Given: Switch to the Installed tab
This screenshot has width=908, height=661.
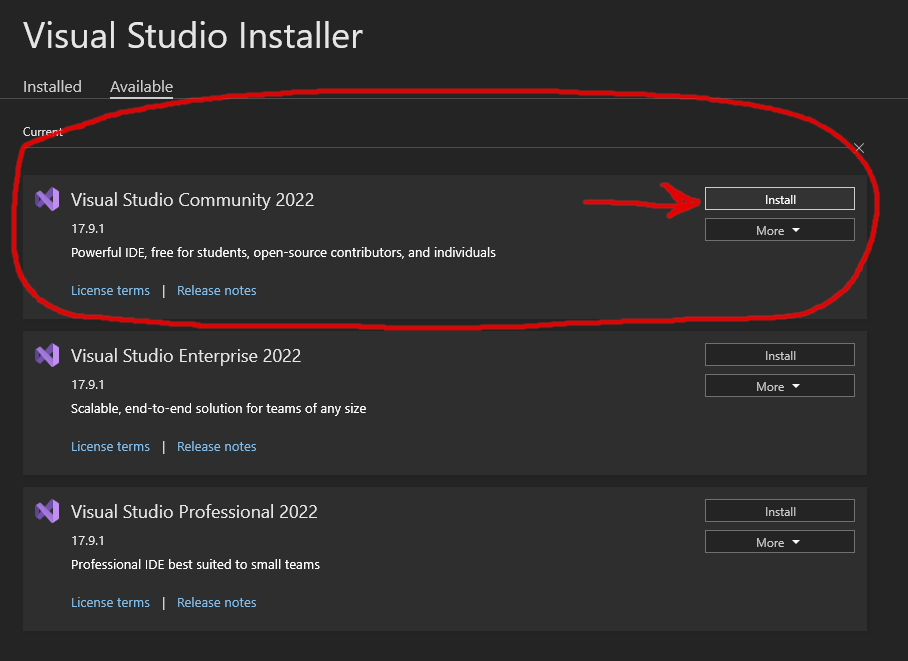Looking at the screenshot, I should pos(52,87).
